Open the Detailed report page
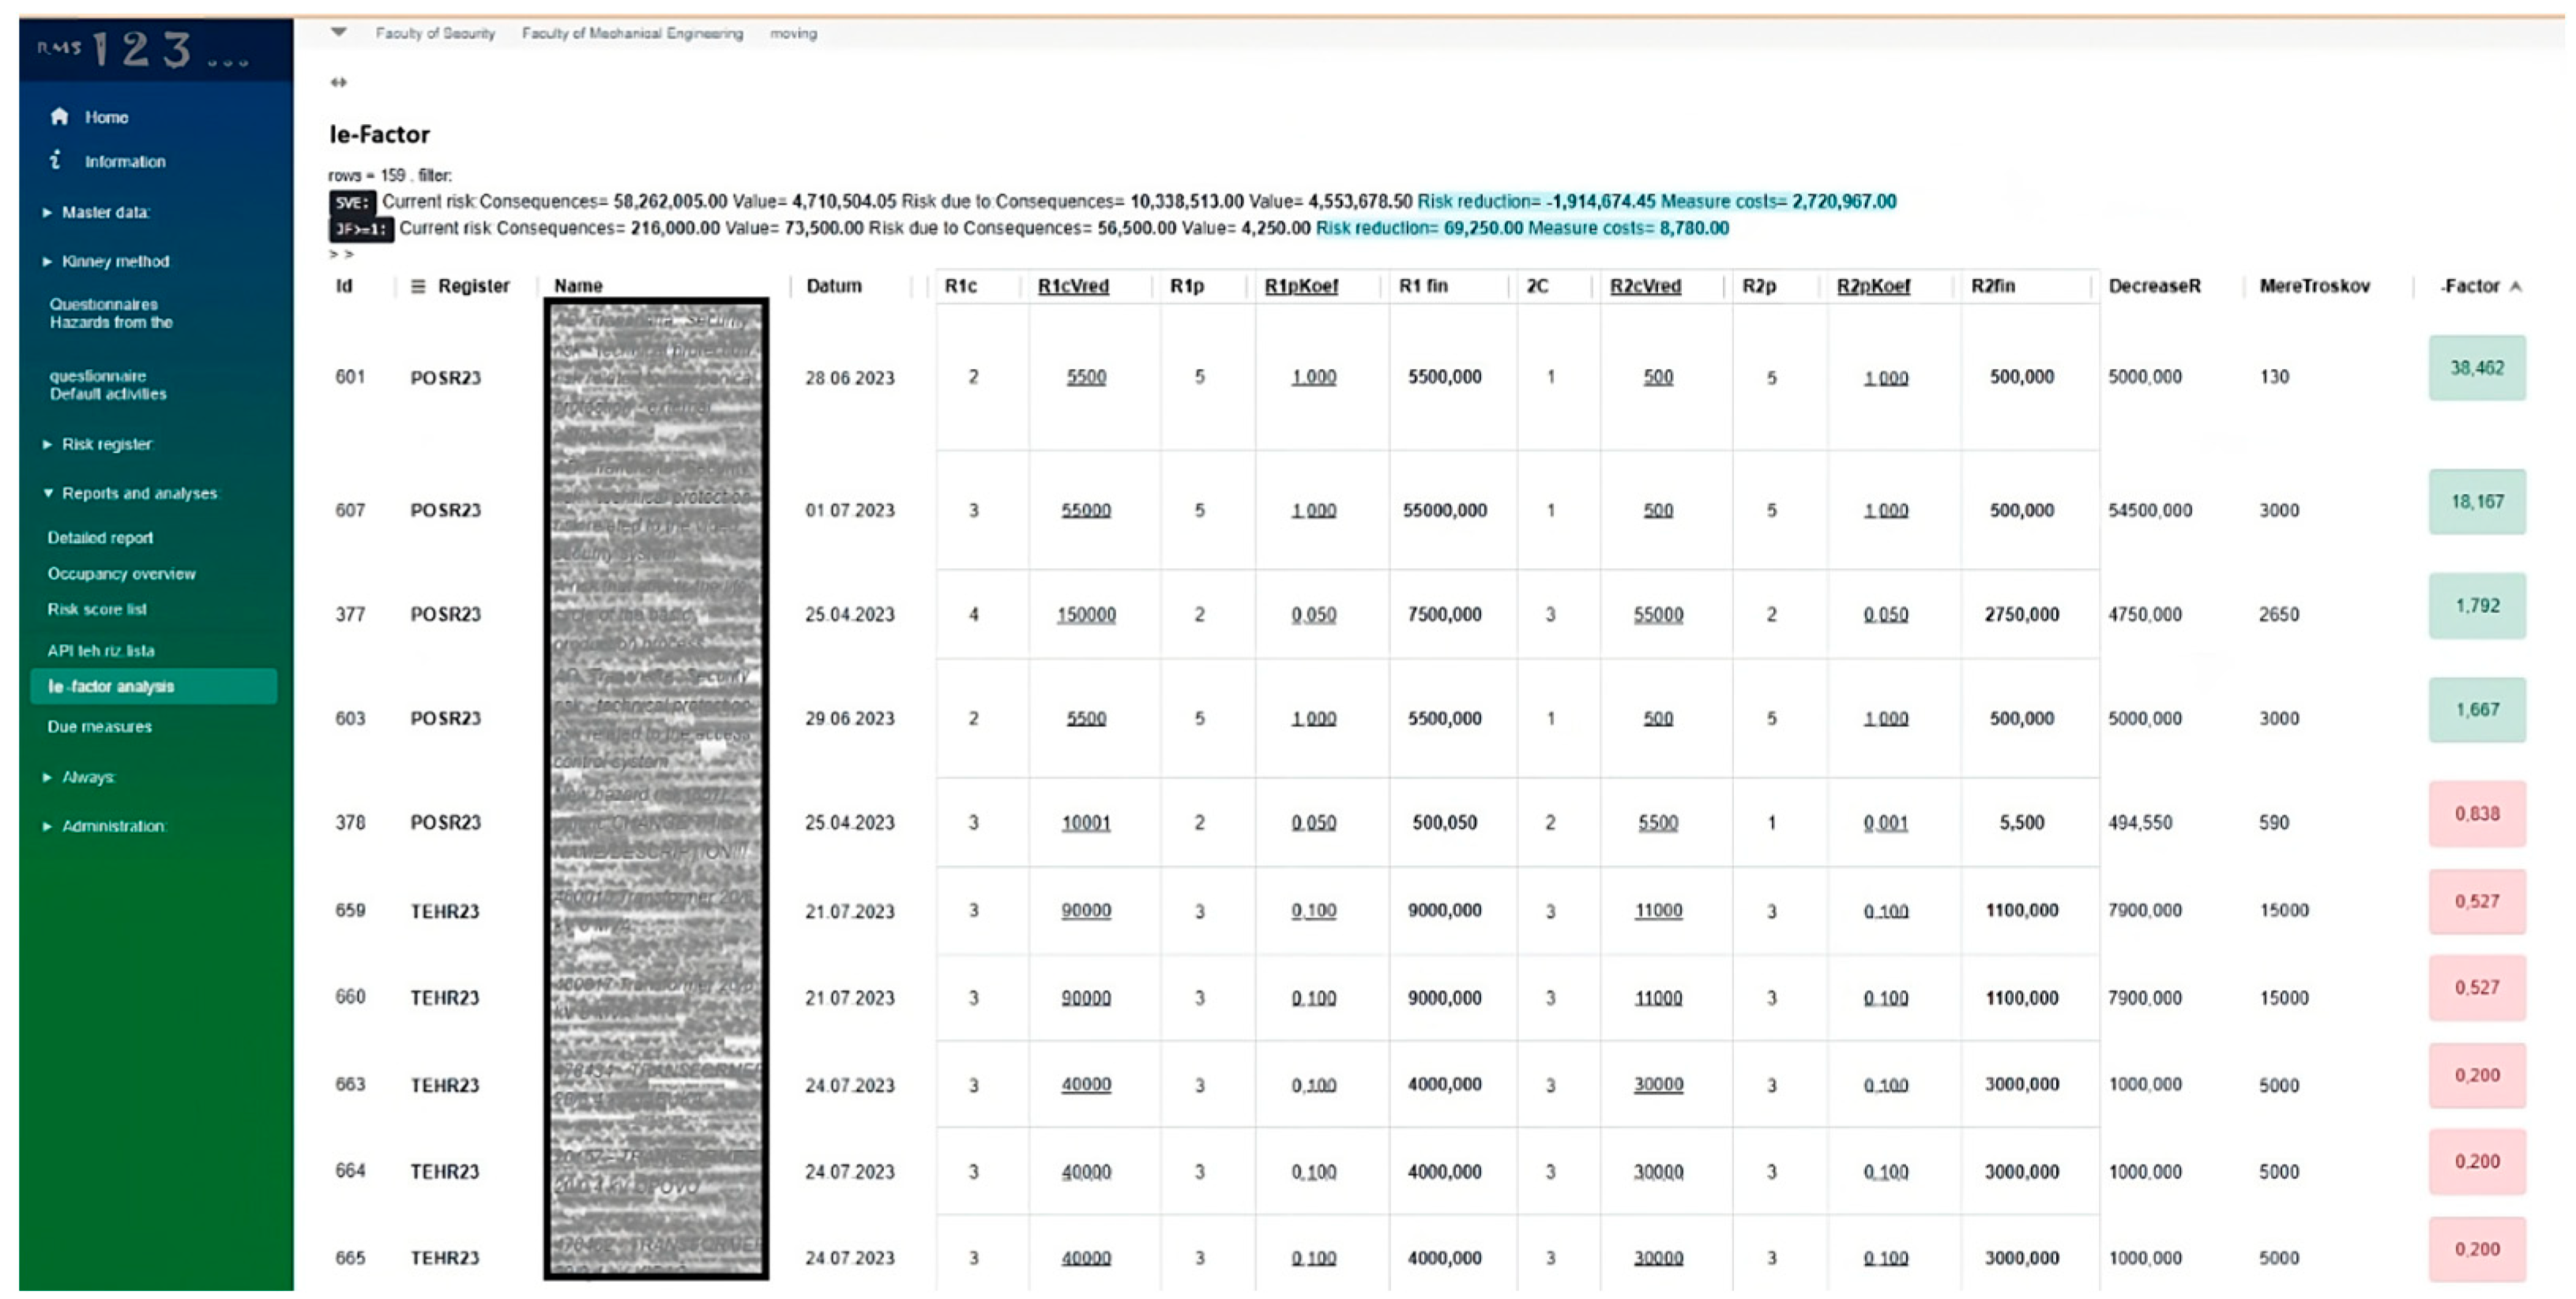2576x1299 pixels. click(x=100, y=538)
